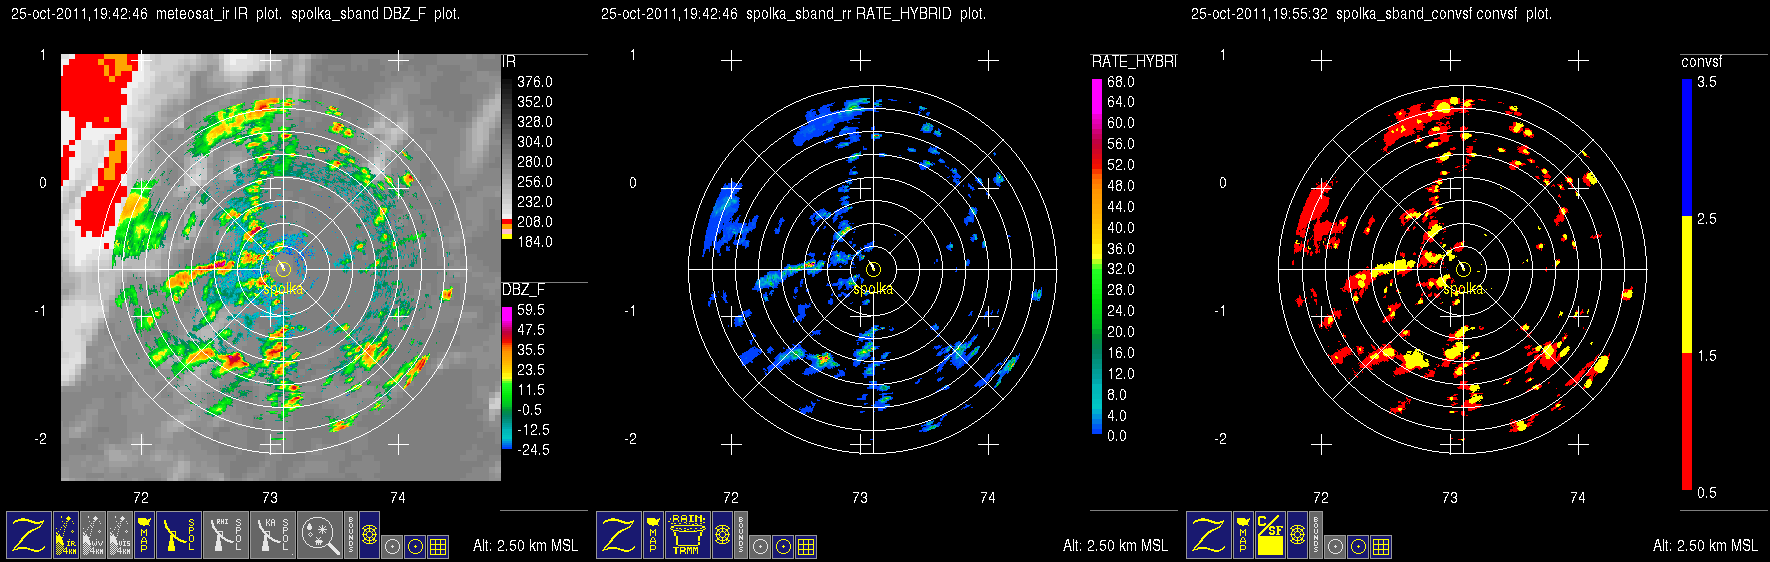The image size is (1770, 562).
Task: Click the RATE_HYBRI legend heading
Action: coord(1134,61)
